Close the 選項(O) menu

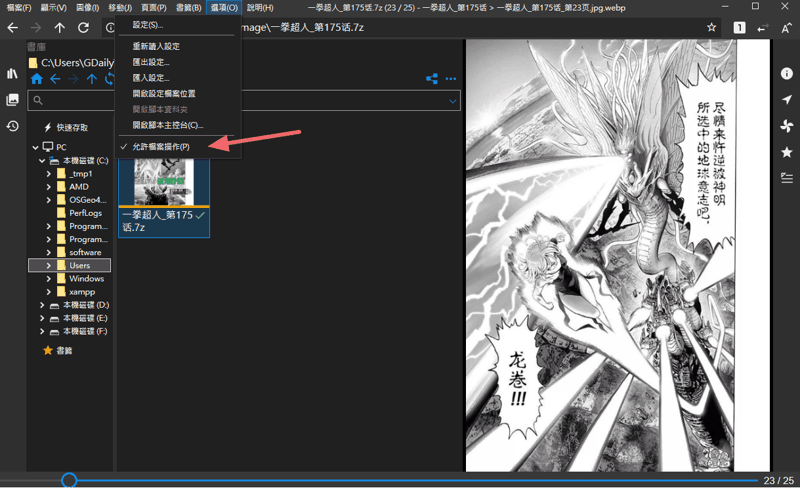coord(224,8)
